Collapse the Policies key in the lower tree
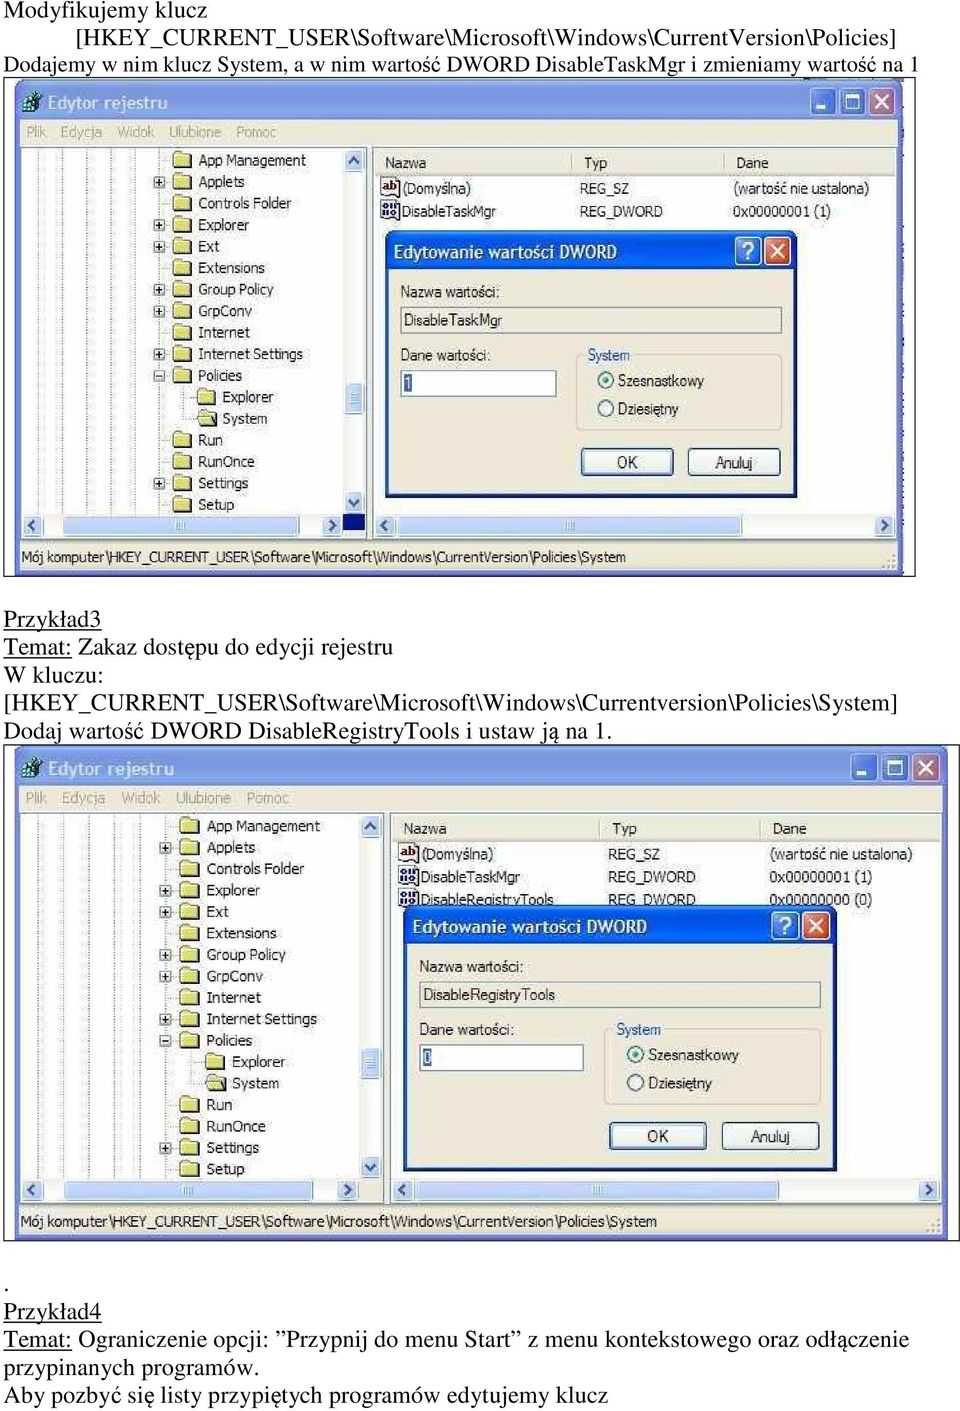The width and height of the screenshot is (960, 1411). (x=166, y=1041)
